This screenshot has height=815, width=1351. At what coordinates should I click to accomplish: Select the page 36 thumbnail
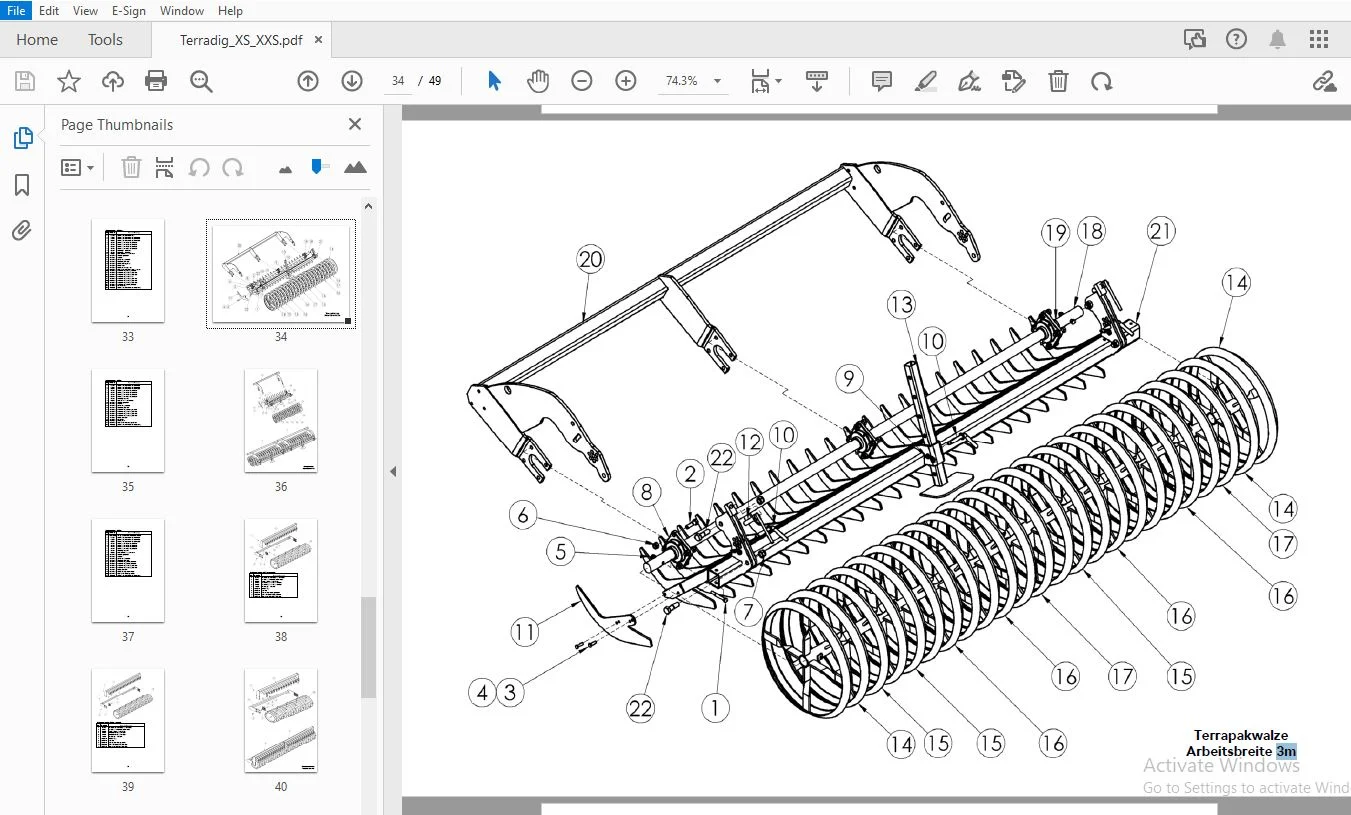tap(281, 421)
